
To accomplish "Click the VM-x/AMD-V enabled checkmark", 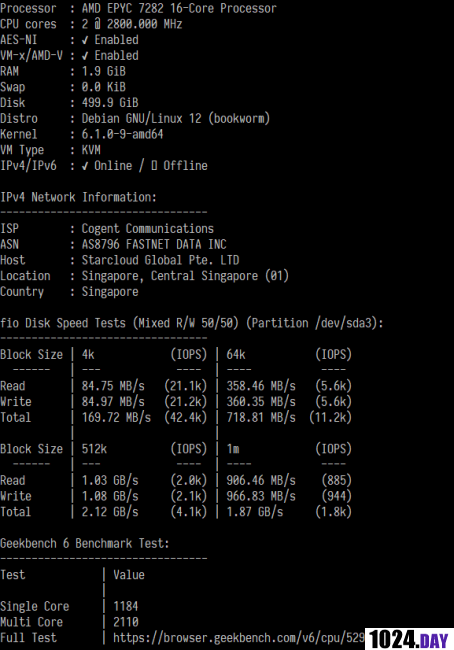I will click(x=85, y=56).
